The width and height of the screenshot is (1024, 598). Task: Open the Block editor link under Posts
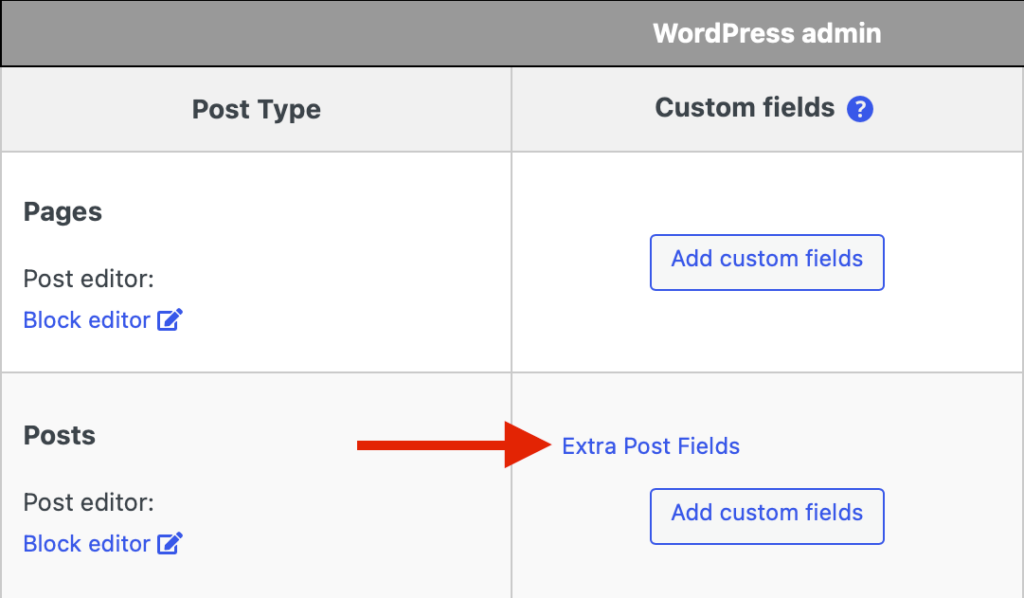[87, 544]
